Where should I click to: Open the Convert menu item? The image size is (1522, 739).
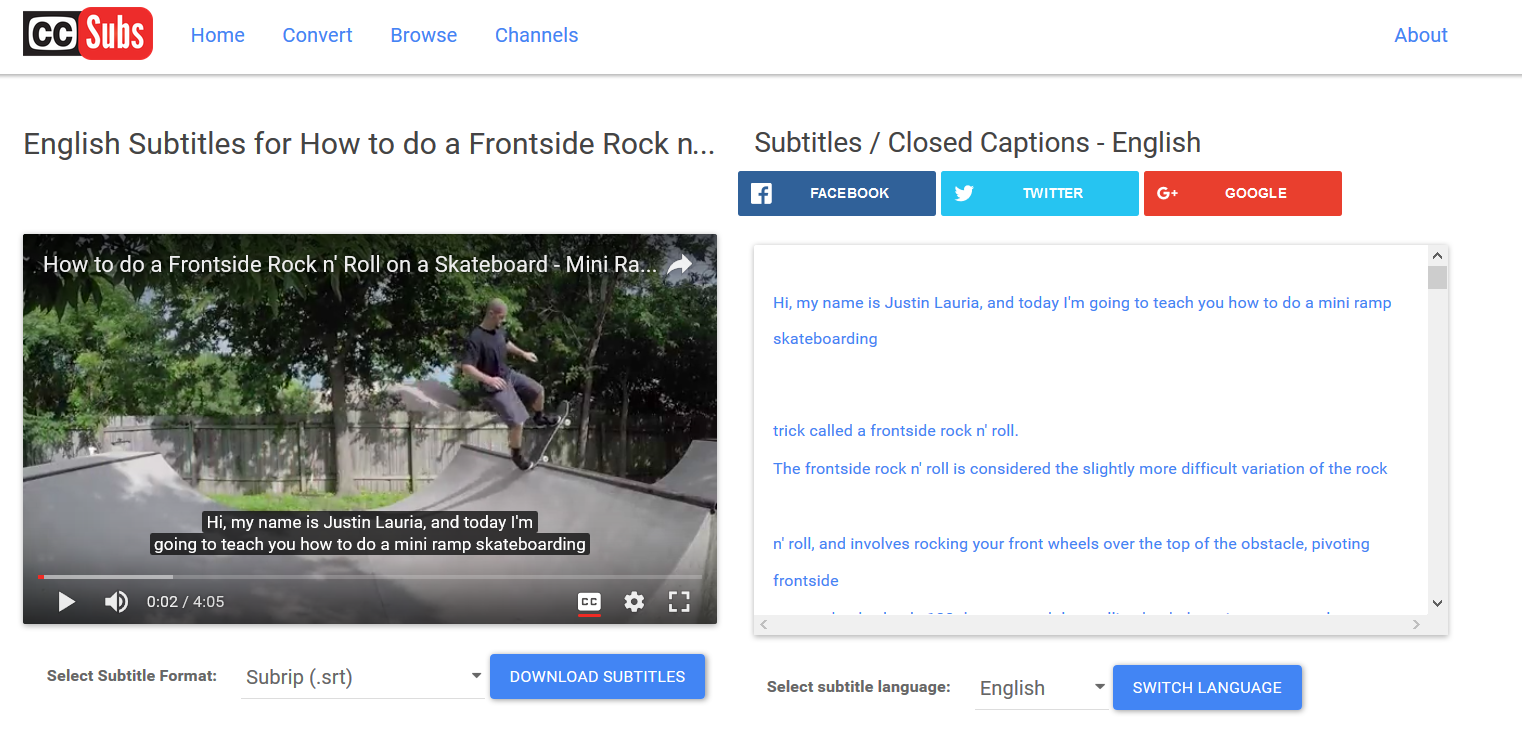pos(317,35)
